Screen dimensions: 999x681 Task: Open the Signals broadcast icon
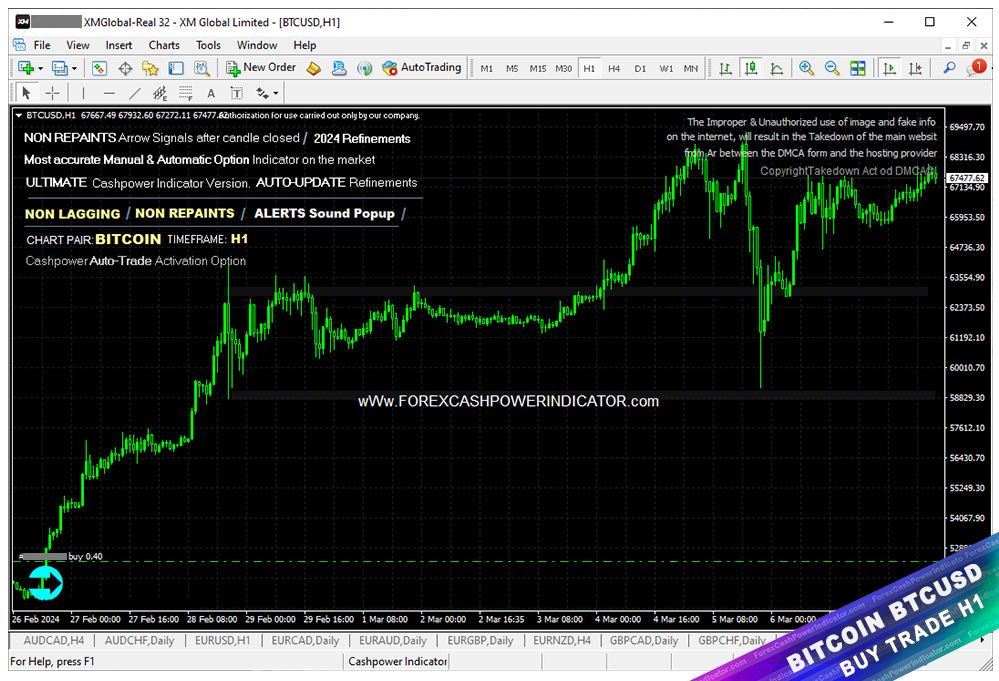364,68
